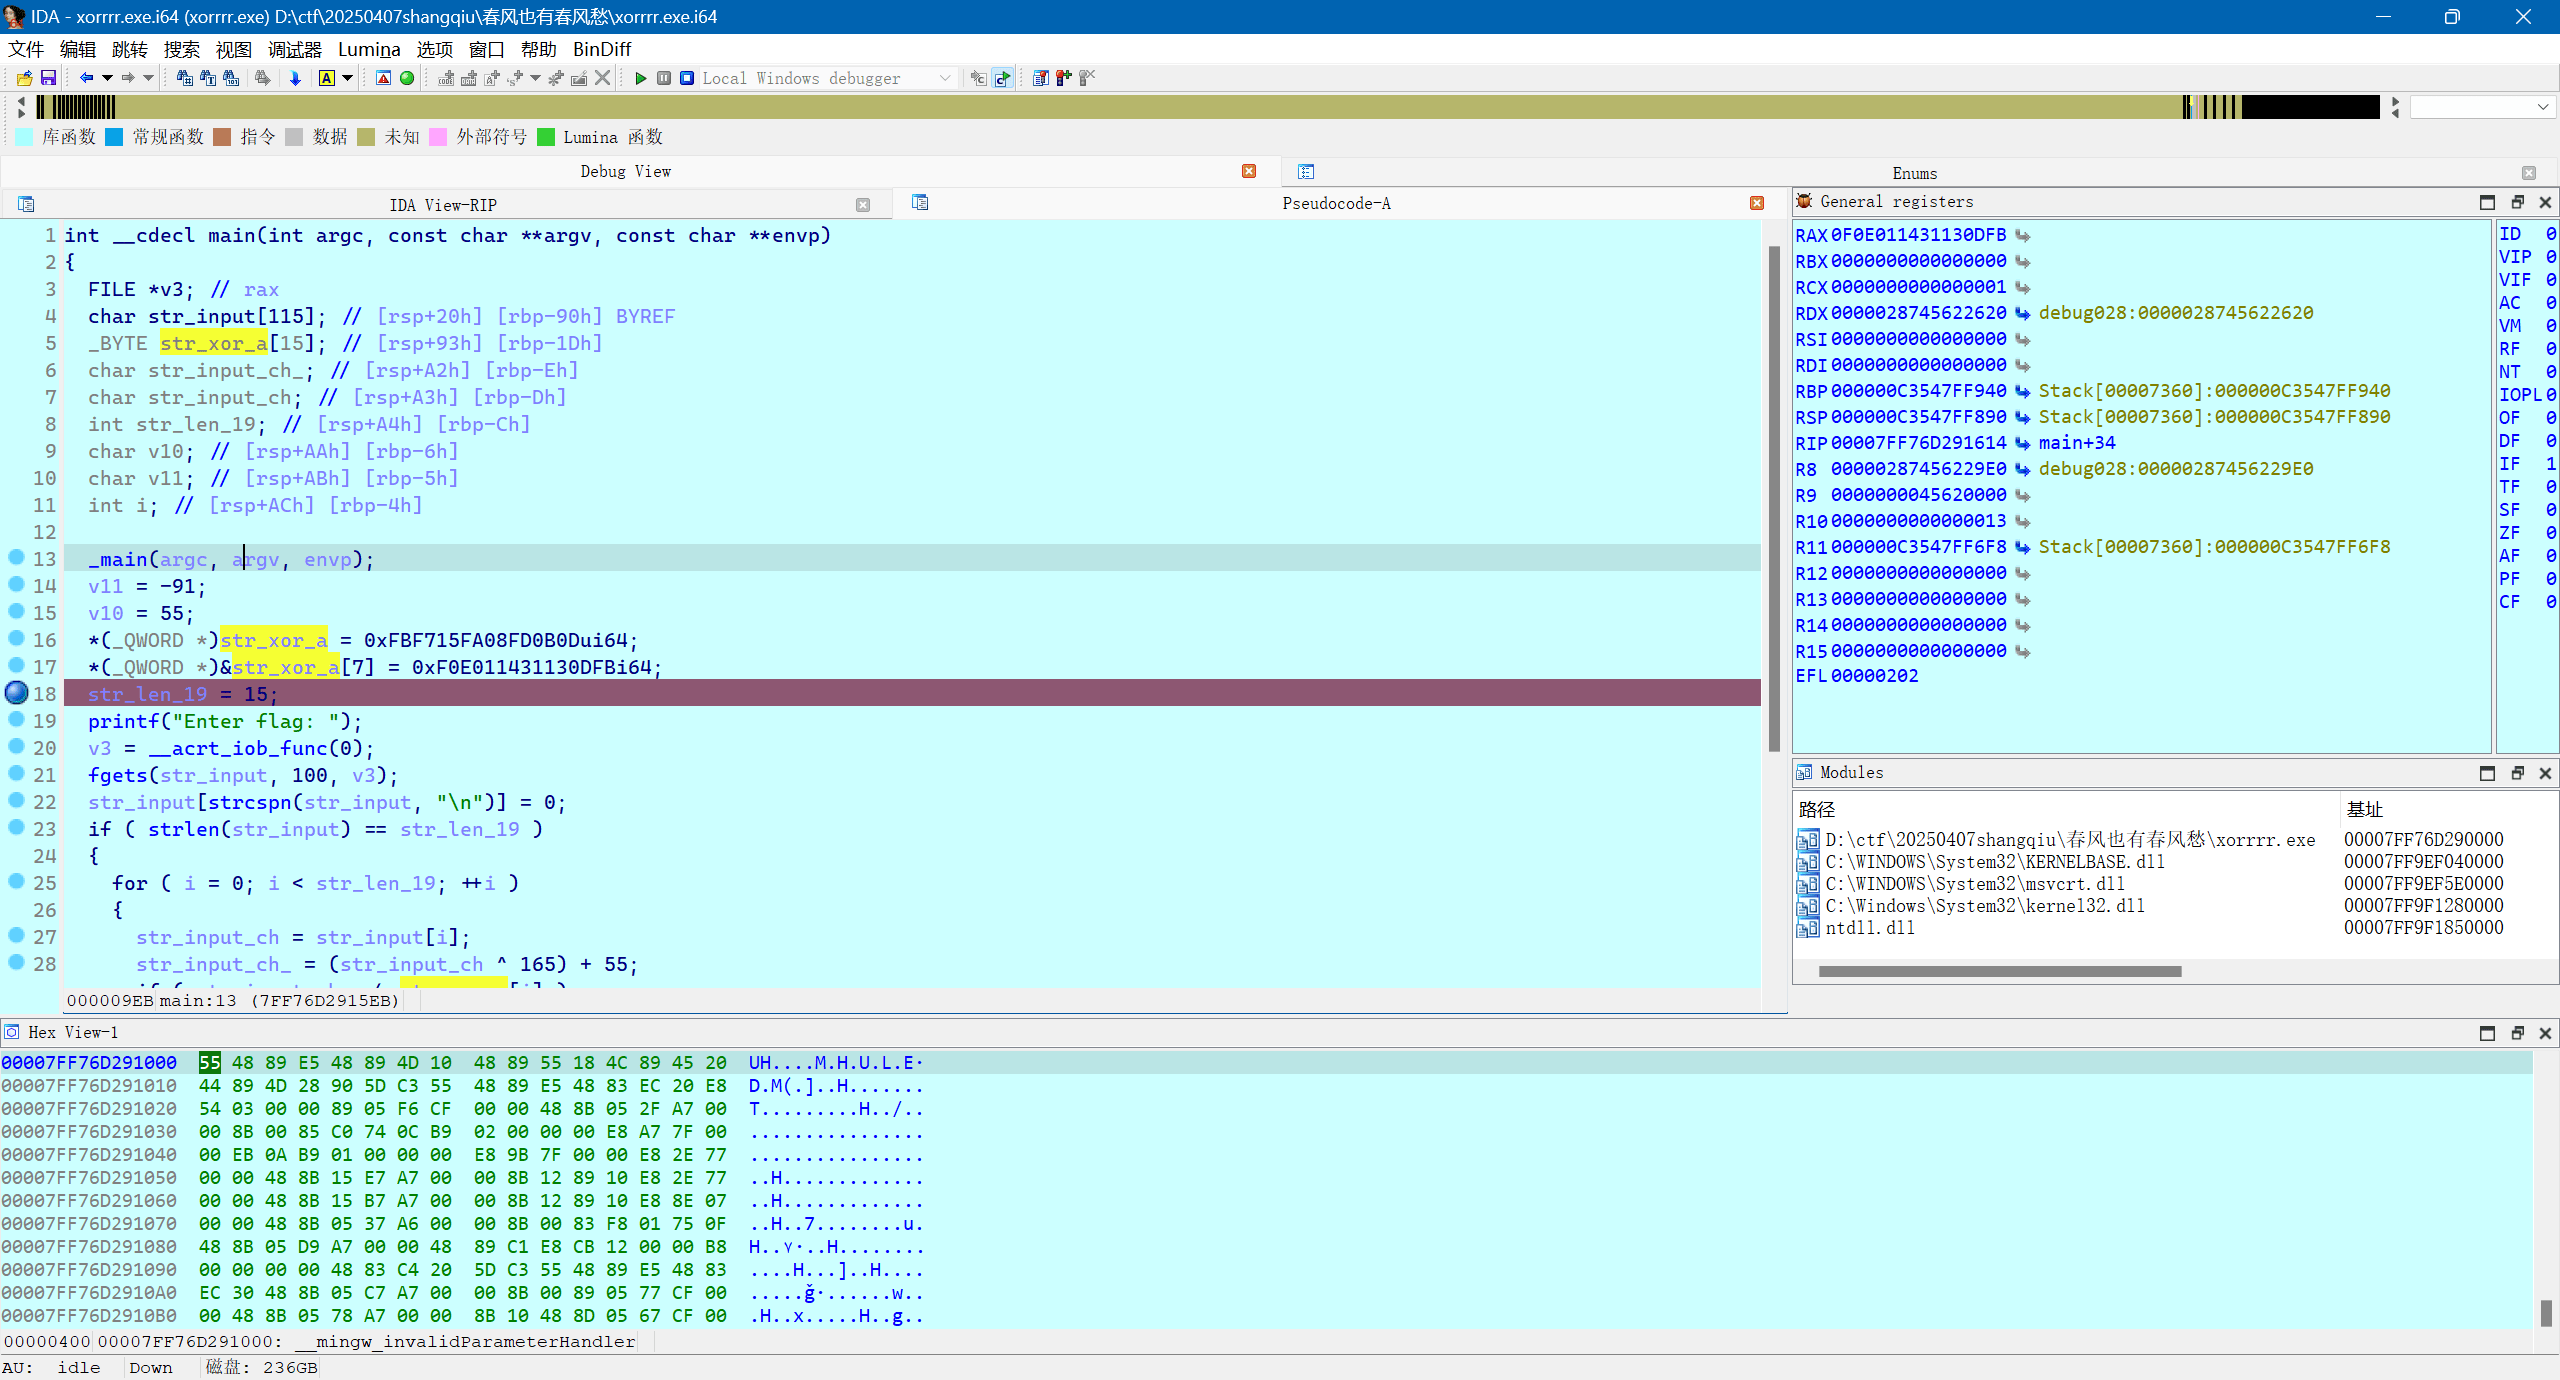Image resolution: width=2560 pixels, height=1380 pixels.
Task: Click the Lumina function green legend swatch
Action: [x=546, y=137]
